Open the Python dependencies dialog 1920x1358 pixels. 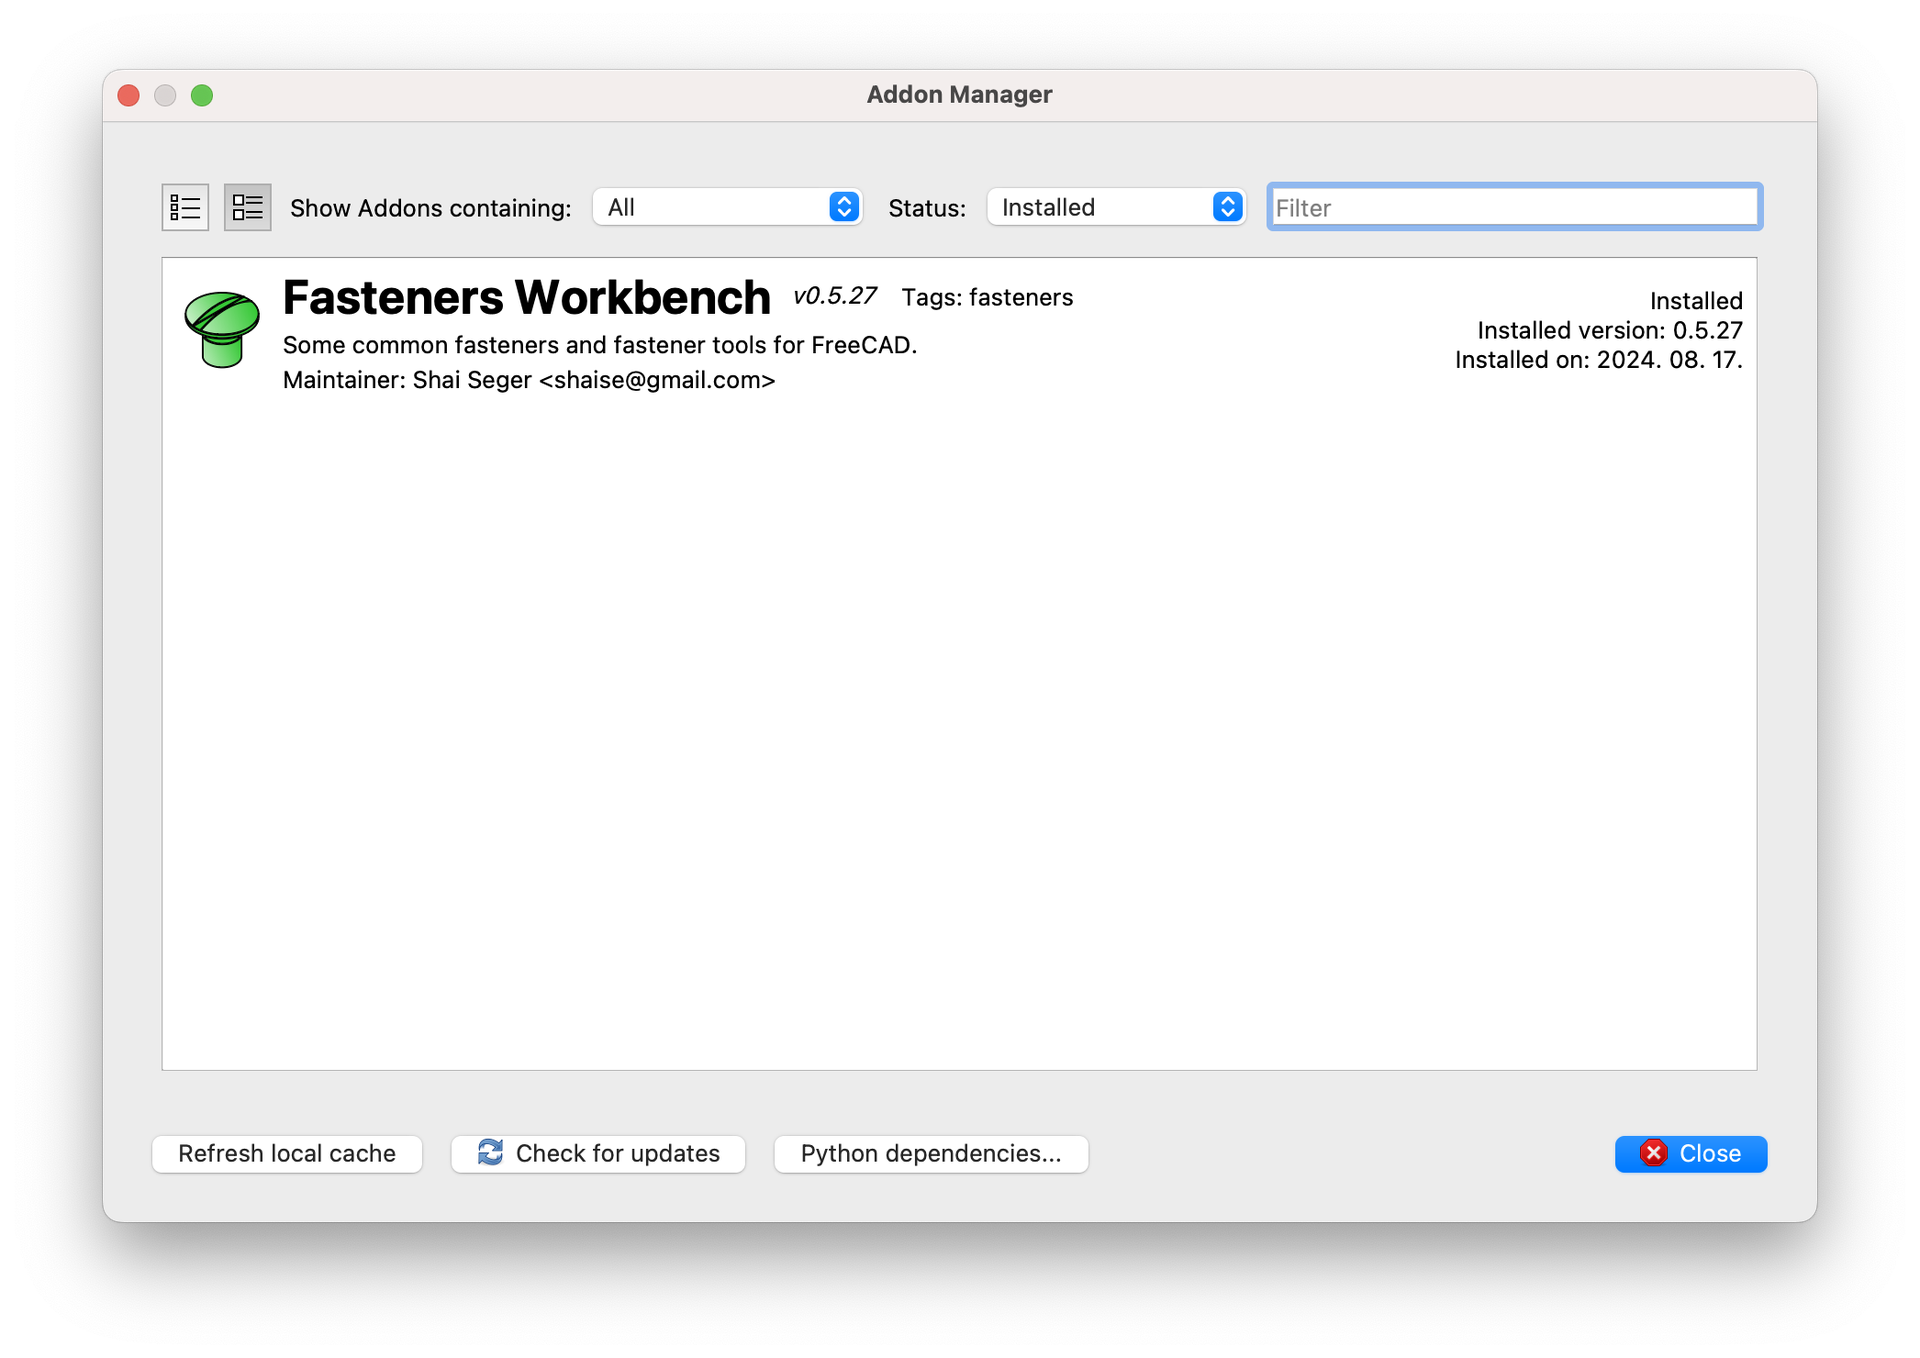point(930,1153)
